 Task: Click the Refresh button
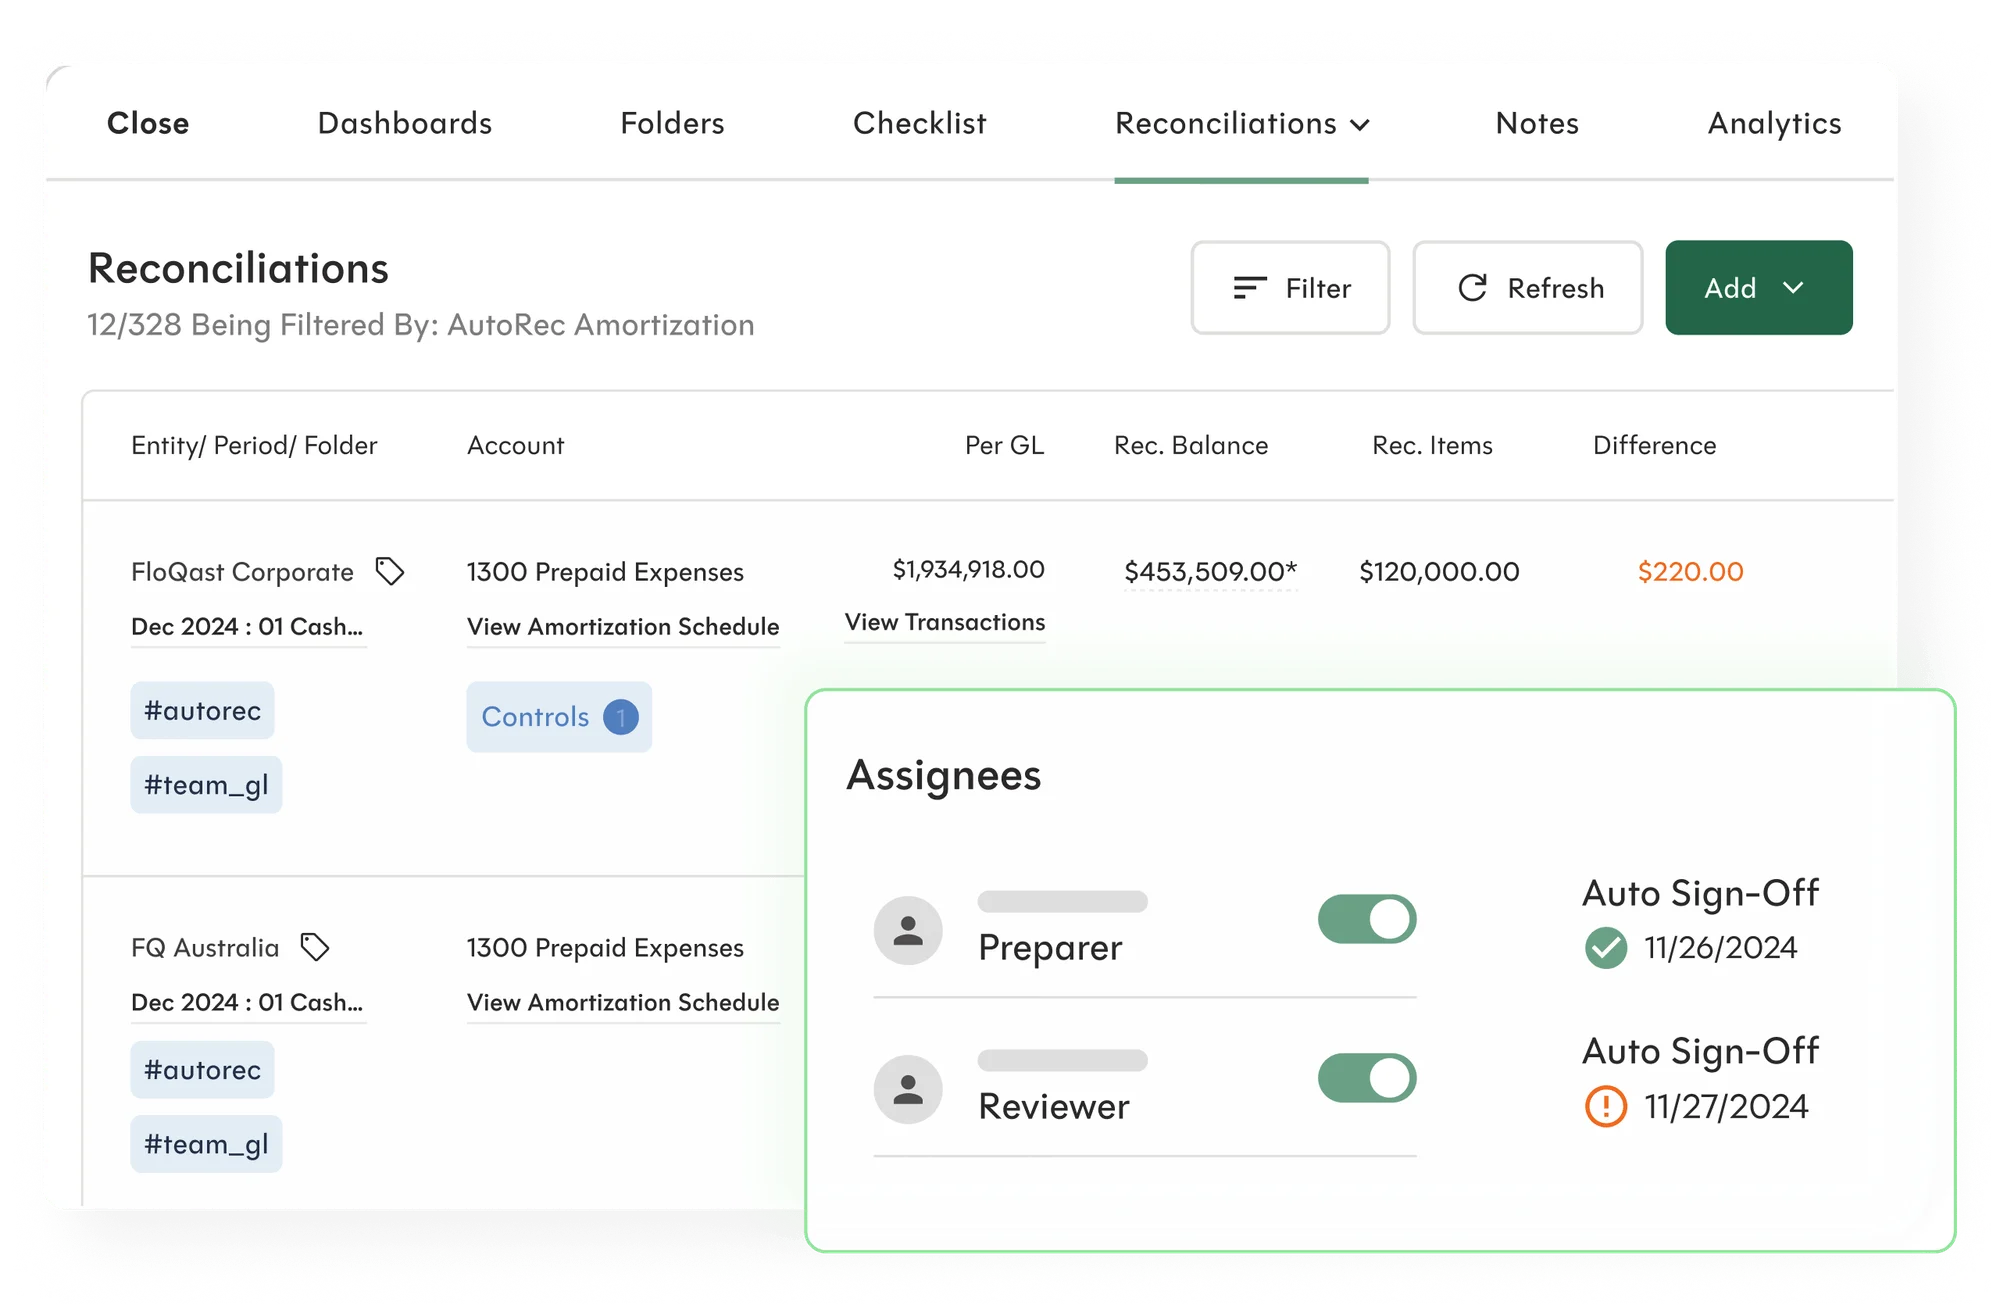[x=1527, y=288]
